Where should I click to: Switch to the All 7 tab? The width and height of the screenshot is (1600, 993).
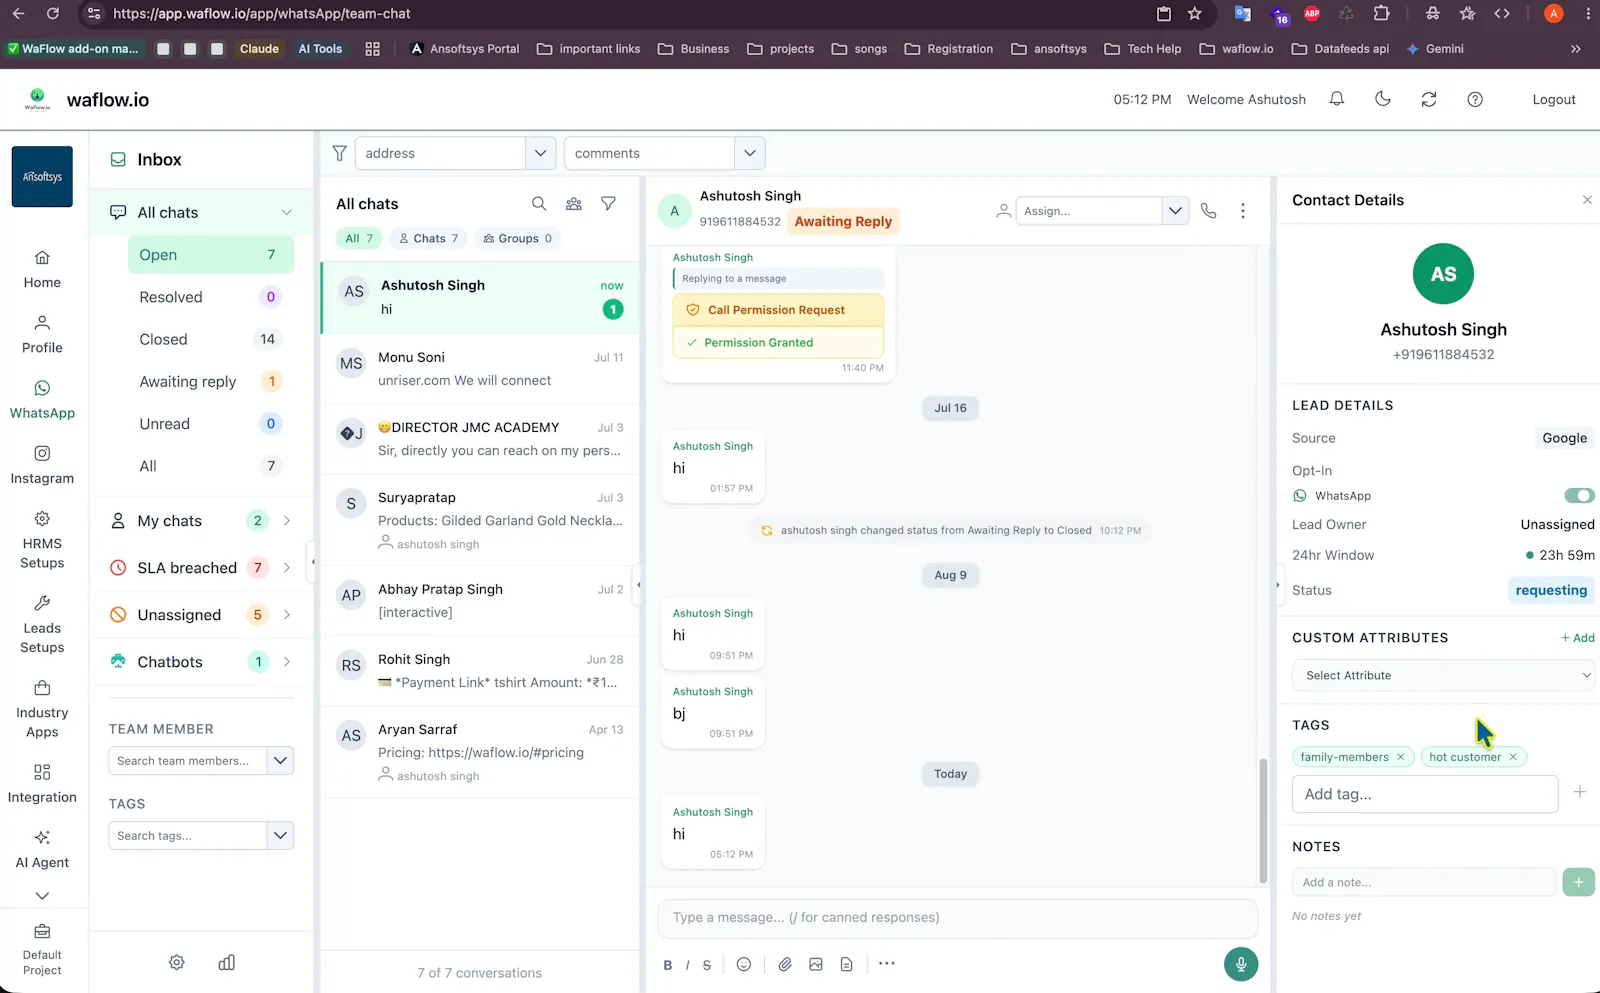click(x=359, y=239)
